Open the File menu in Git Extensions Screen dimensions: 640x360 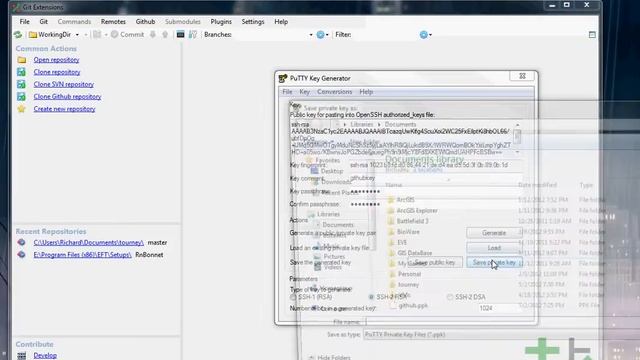tap(24, 22)
